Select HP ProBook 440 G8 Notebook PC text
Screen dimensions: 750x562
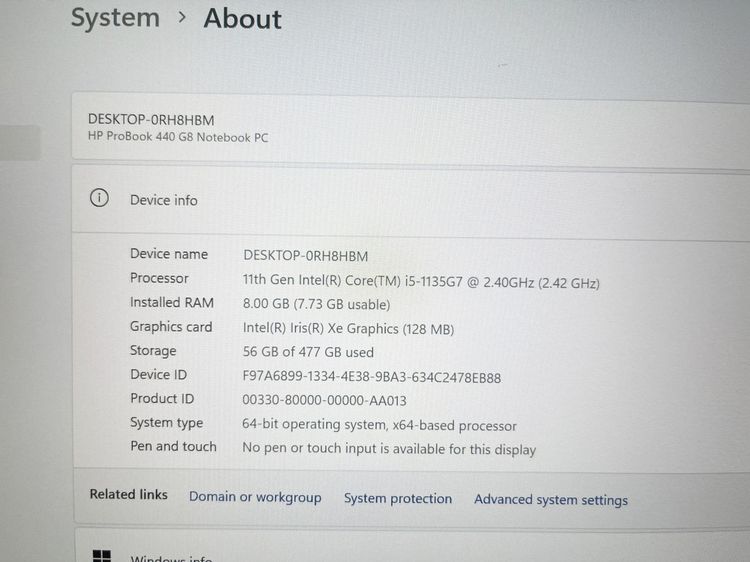(x=178, y=137)
